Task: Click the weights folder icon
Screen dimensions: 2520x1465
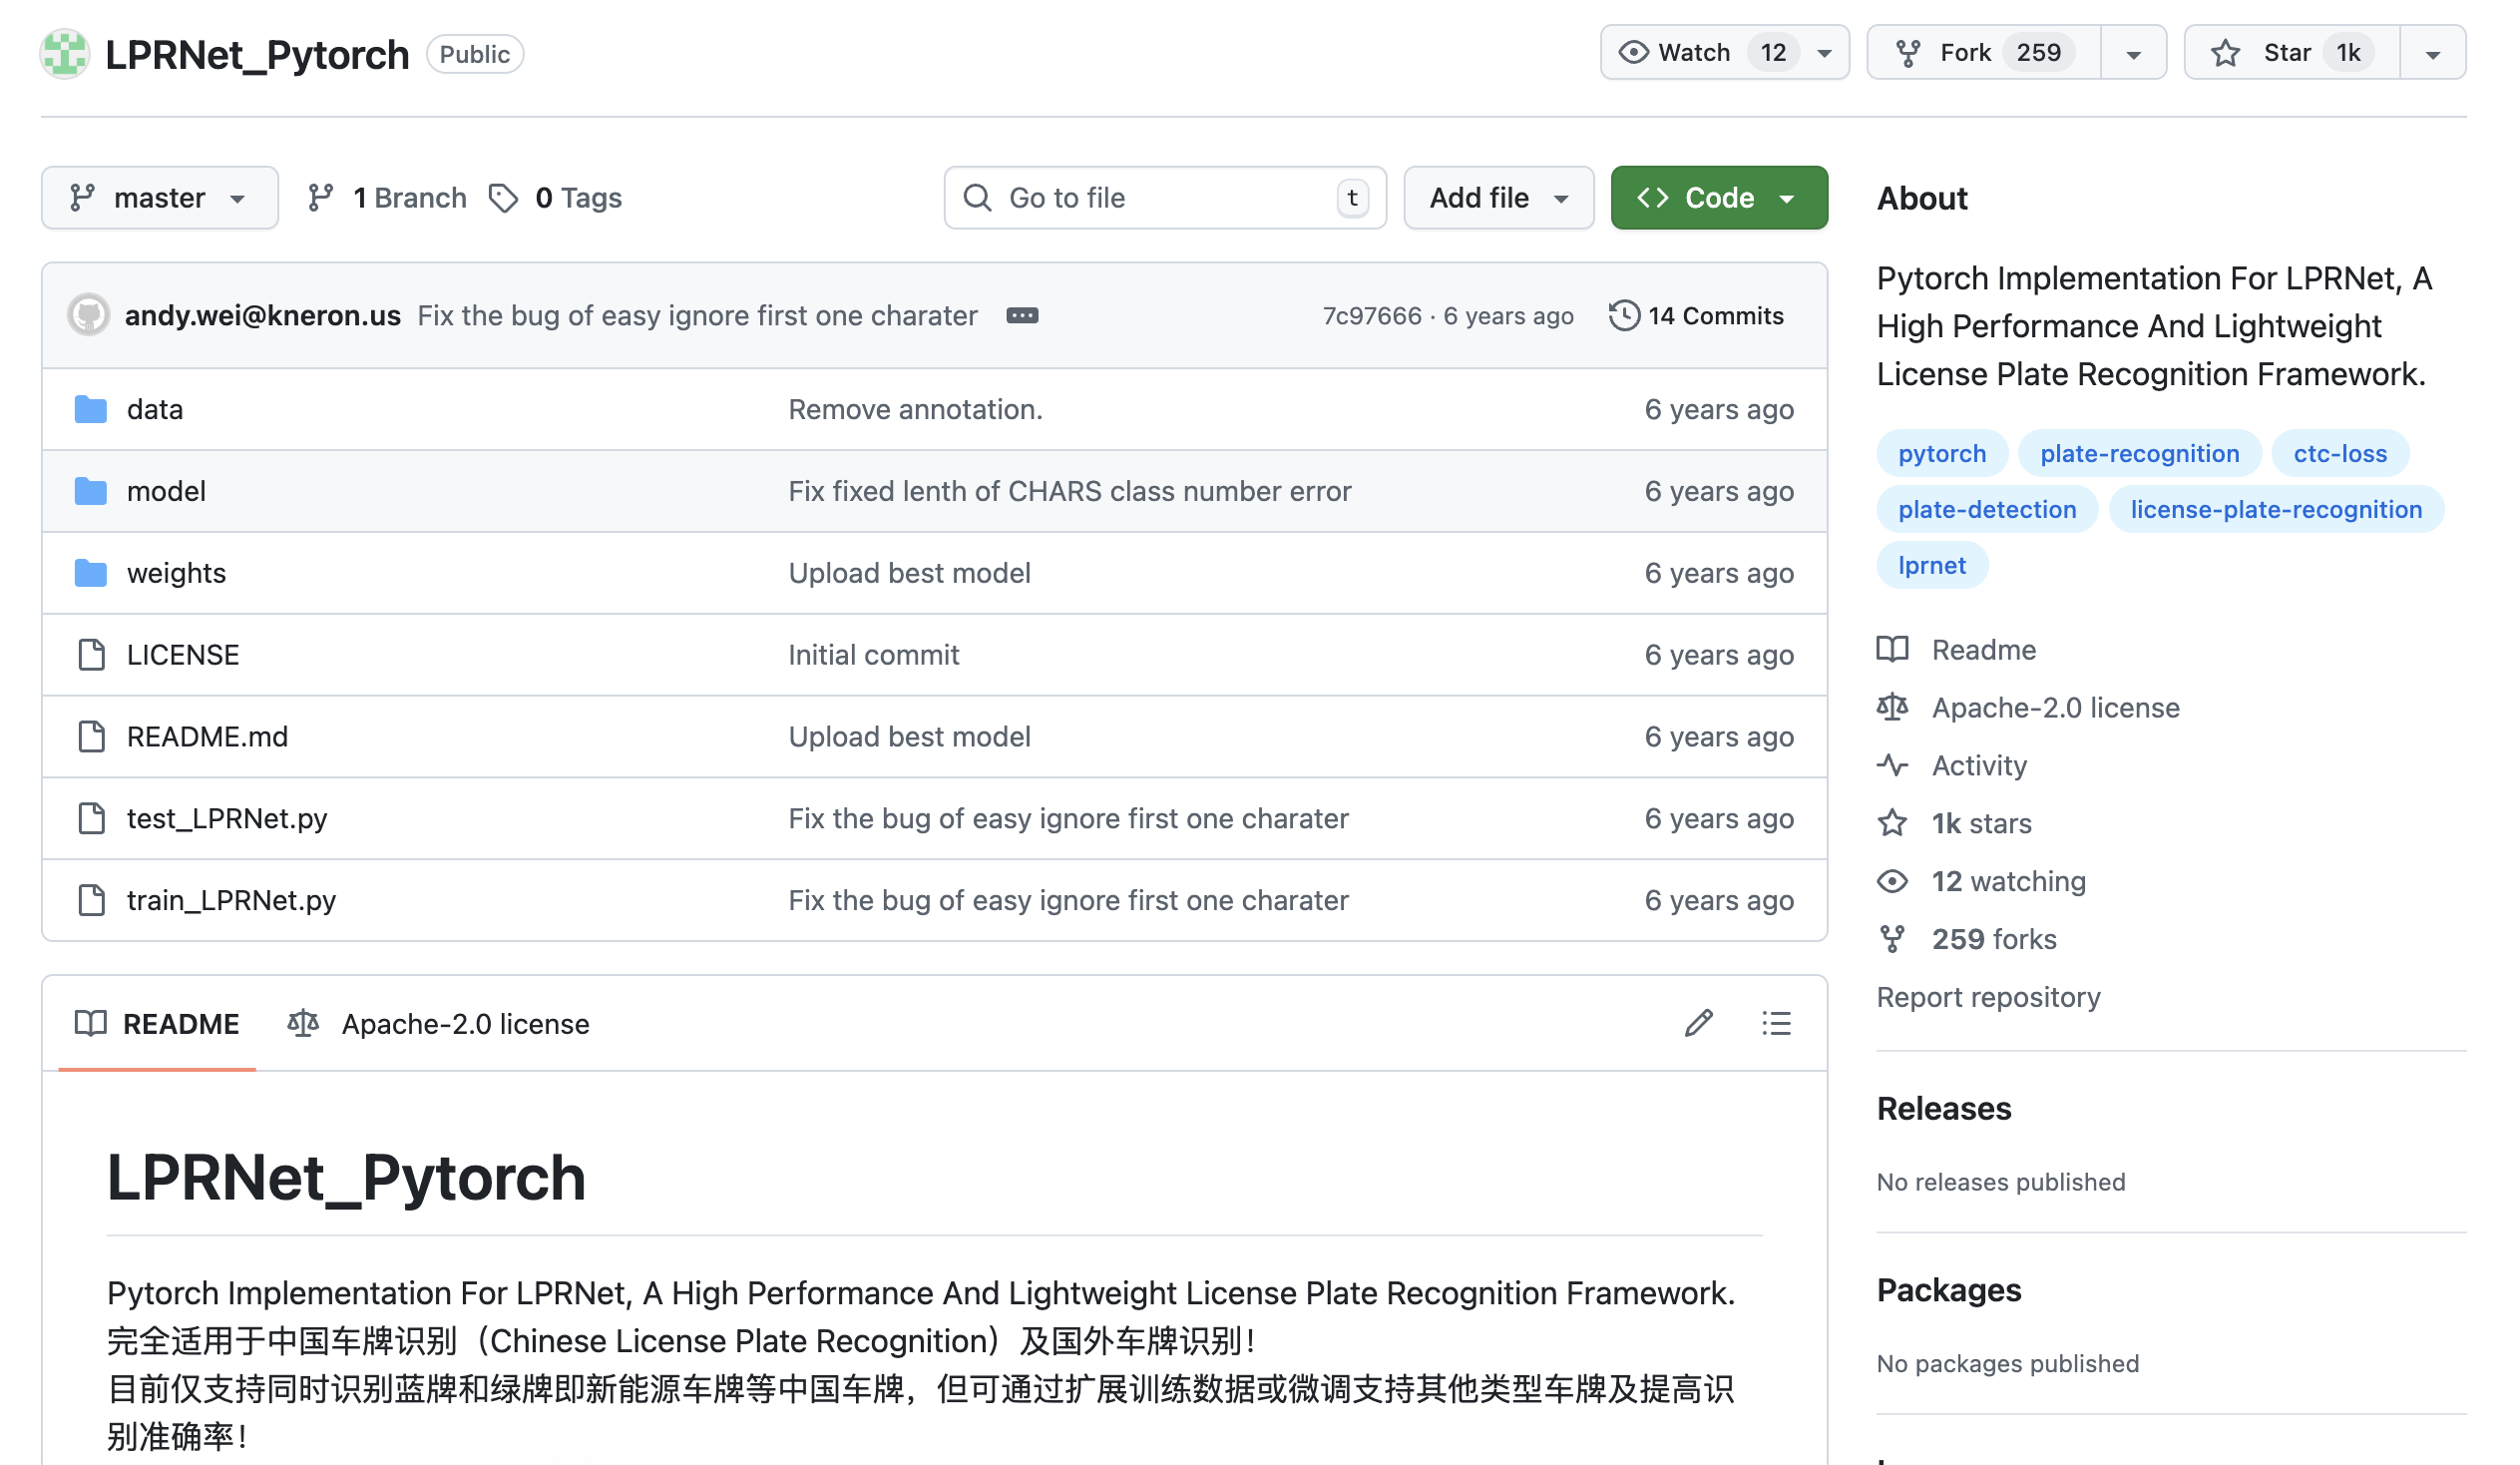Action: click(91, 573)
